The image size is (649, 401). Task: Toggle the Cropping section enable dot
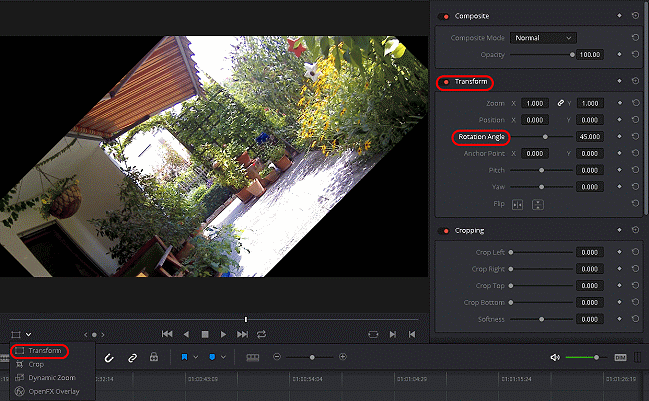444,231
